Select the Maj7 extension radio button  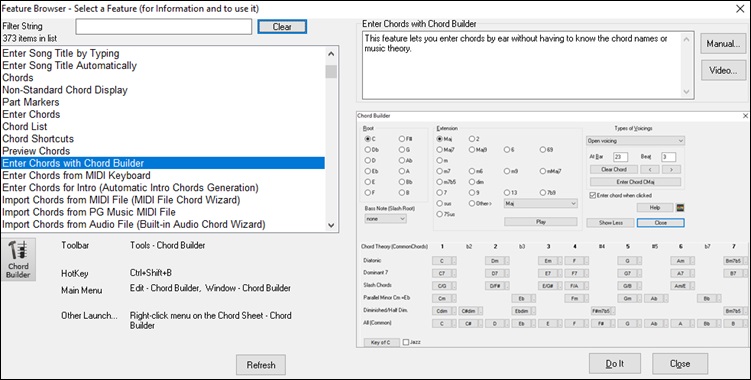coord(440,150)
